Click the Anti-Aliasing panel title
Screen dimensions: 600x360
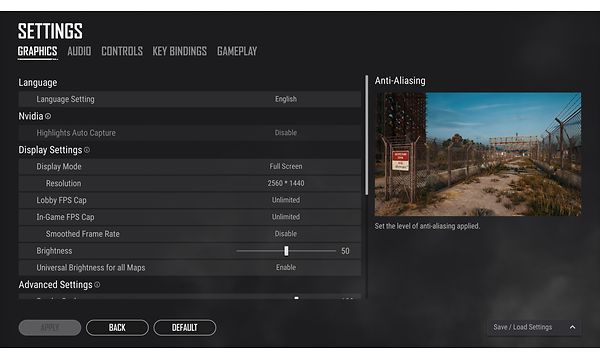400,81
